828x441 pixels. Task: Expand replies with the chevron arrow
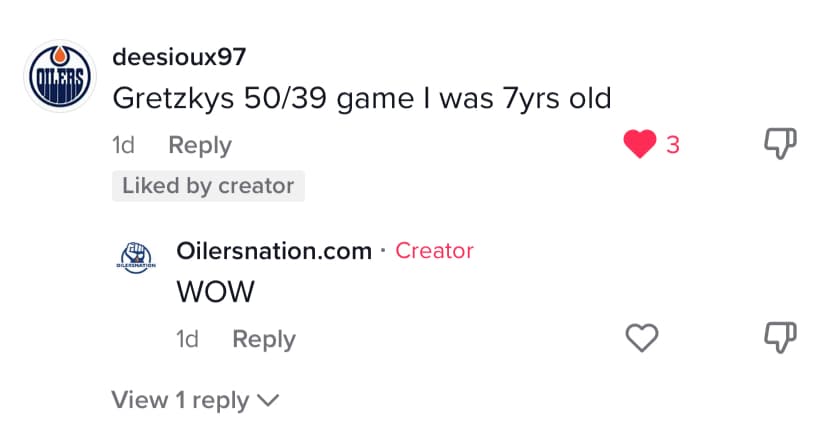coord(267,401)
